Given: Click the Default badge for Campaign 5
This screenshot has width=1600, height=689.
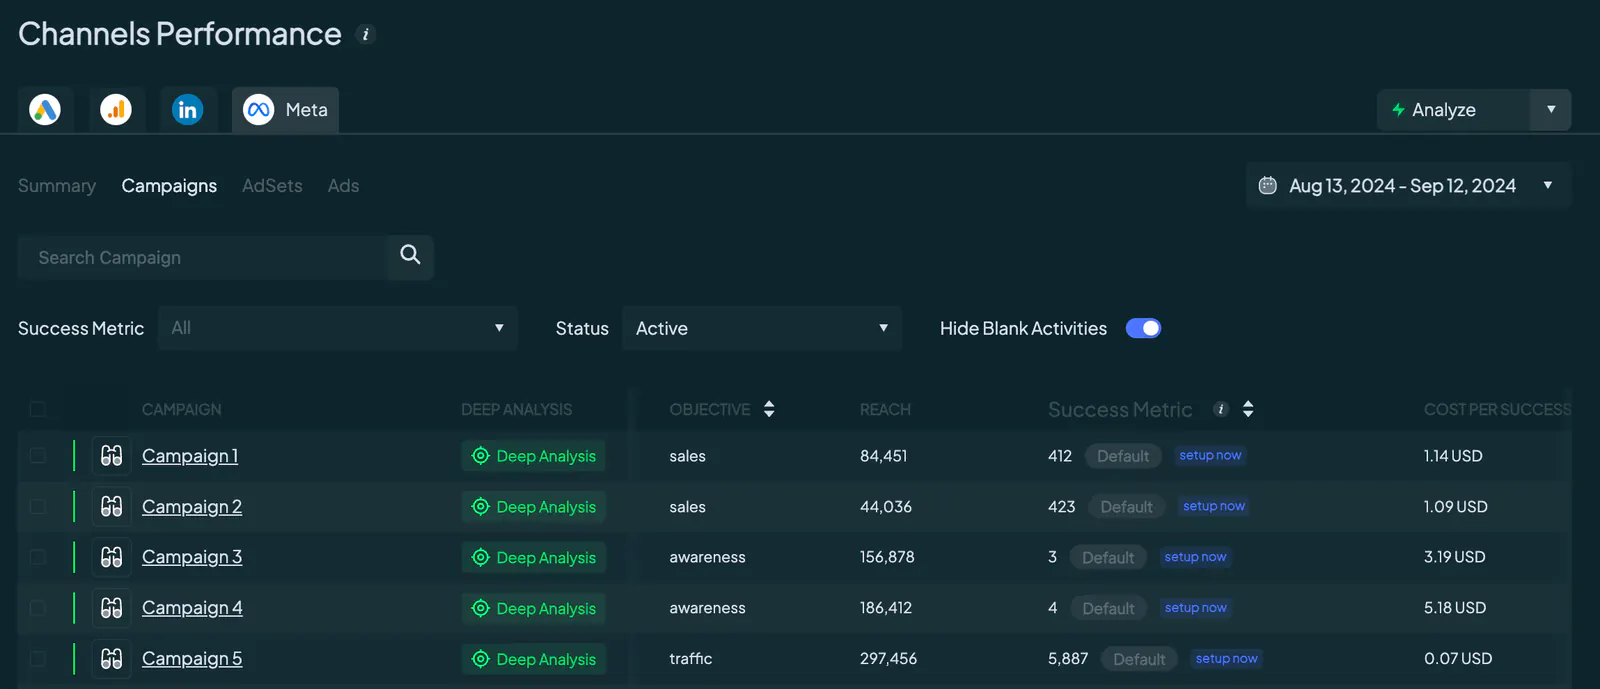Looking at the screenshot, I should pyautogui.click(x=1139, y=659).
